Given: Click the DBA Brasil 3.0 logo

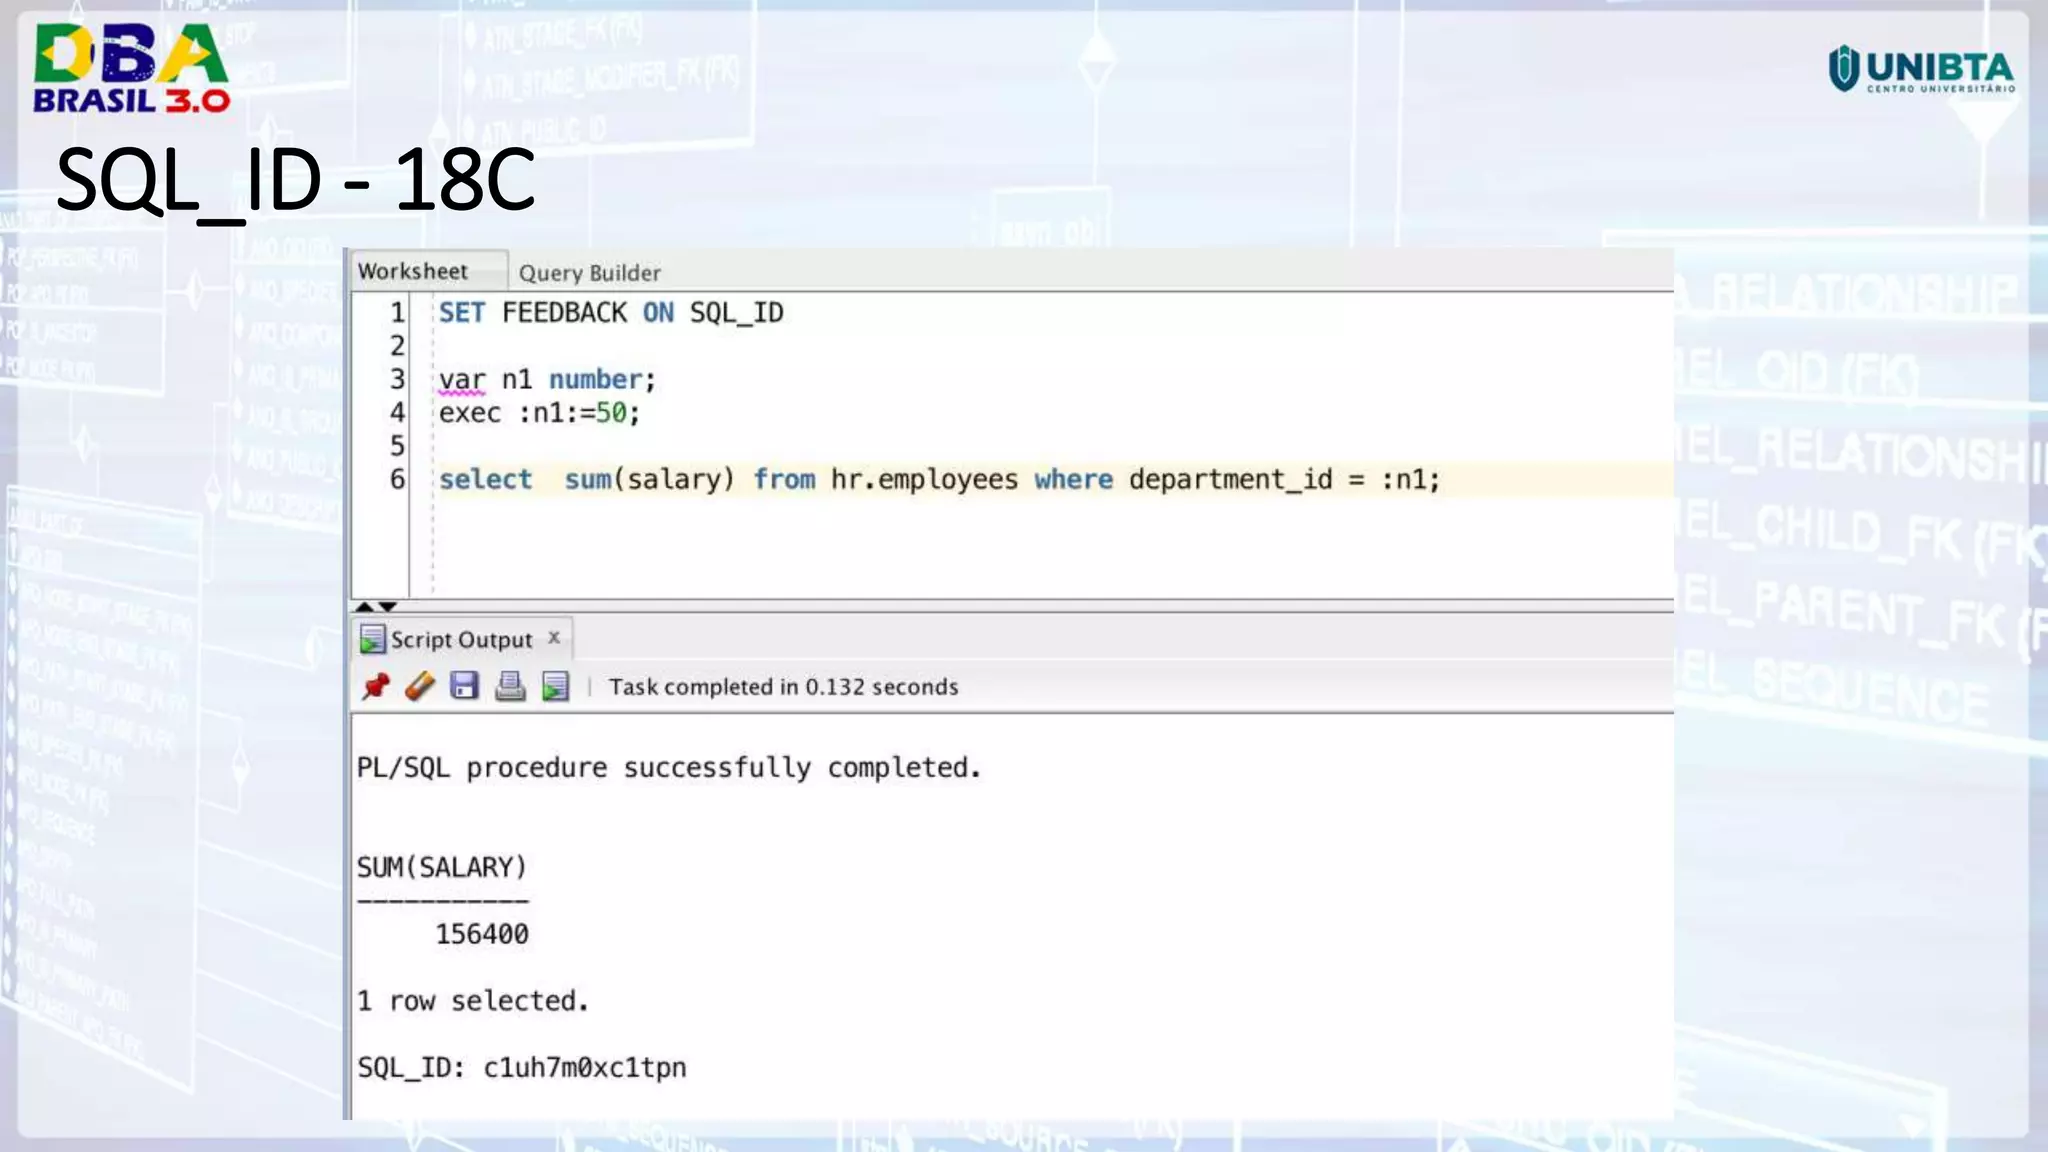Looking at the screenshot, I should (x=131, y=68).
